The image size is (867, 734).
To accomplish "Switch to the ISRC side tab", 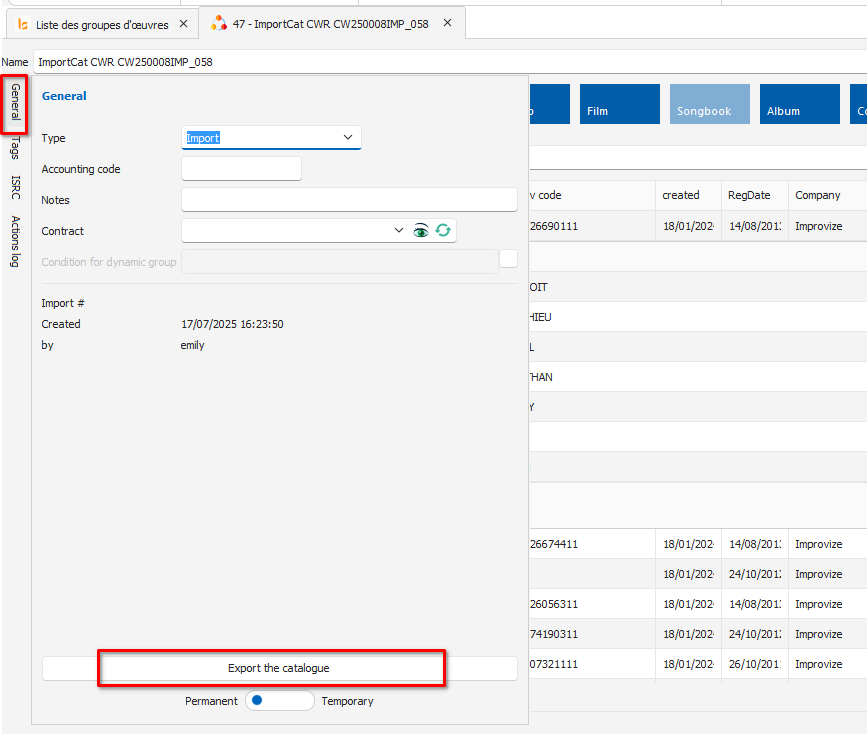I will click(x=15, y=186).
